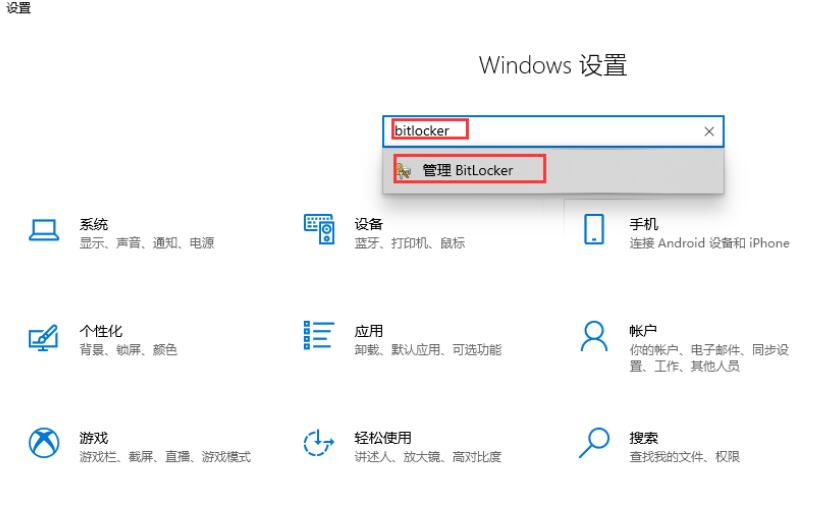Screen dimensions: 813x509
Task: Click the Windows 设置 heading
Action: (x=553, y=65)
